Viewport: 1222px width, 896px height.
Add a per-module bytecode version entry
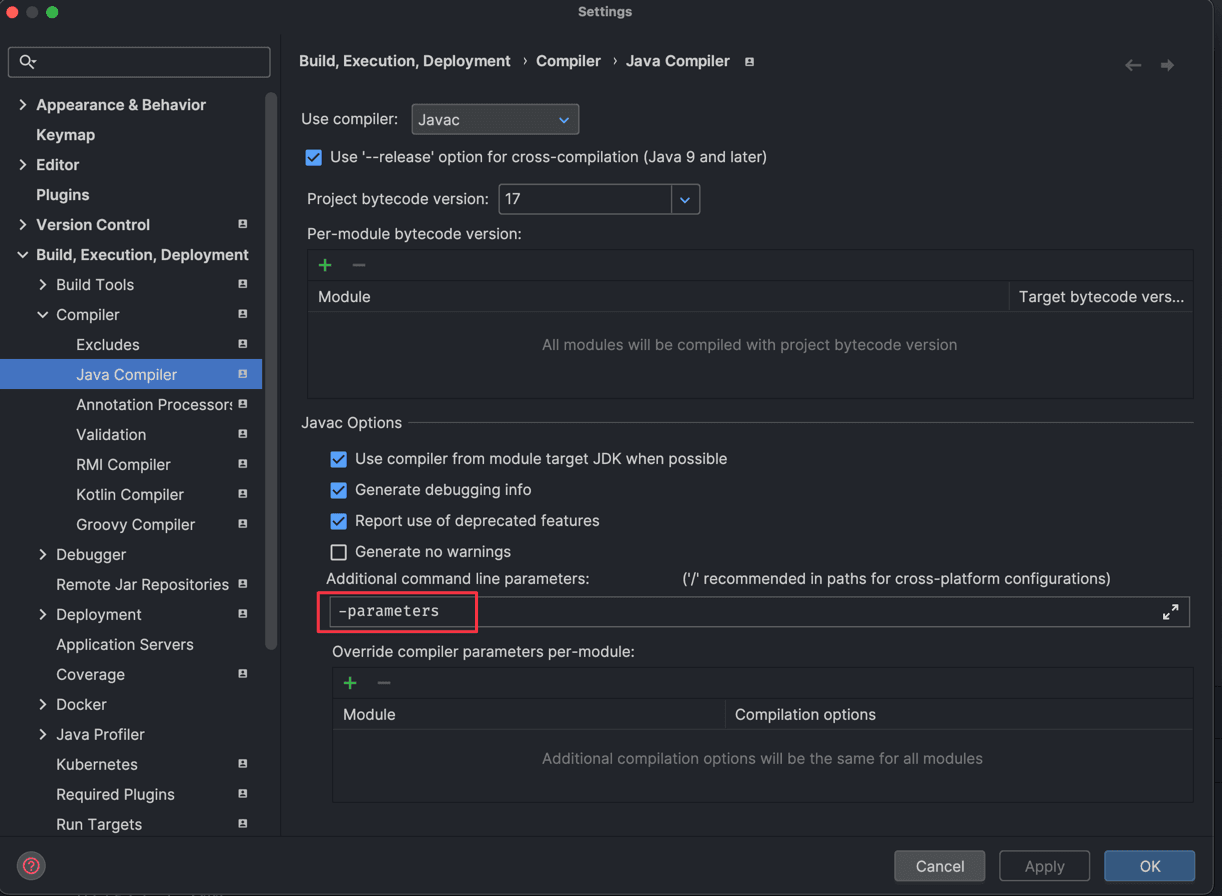(x=325, y=265)
